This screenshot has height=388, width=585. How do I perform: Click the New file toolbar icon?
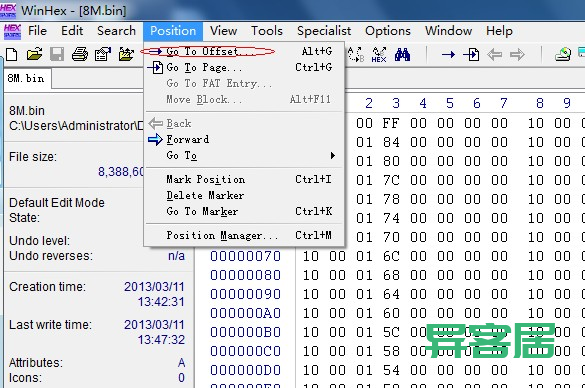12,54
